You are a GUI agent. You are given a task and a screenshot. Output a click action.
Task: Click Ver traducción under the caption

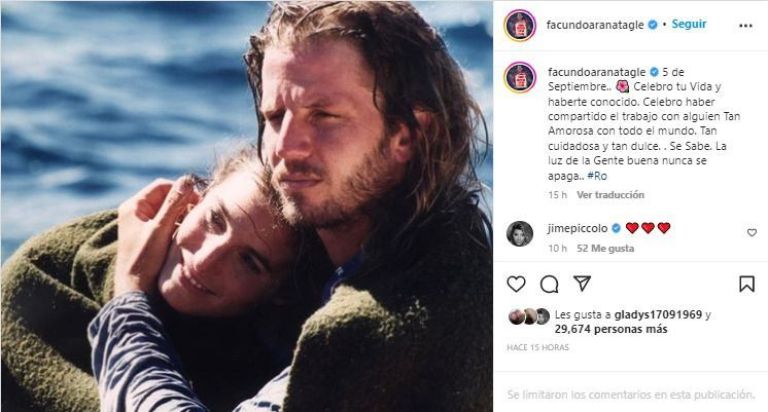click(610, 195)
